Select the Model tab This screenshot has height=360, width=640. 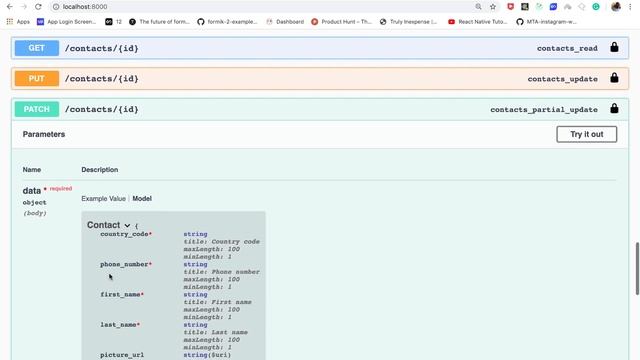pos(142,198)
